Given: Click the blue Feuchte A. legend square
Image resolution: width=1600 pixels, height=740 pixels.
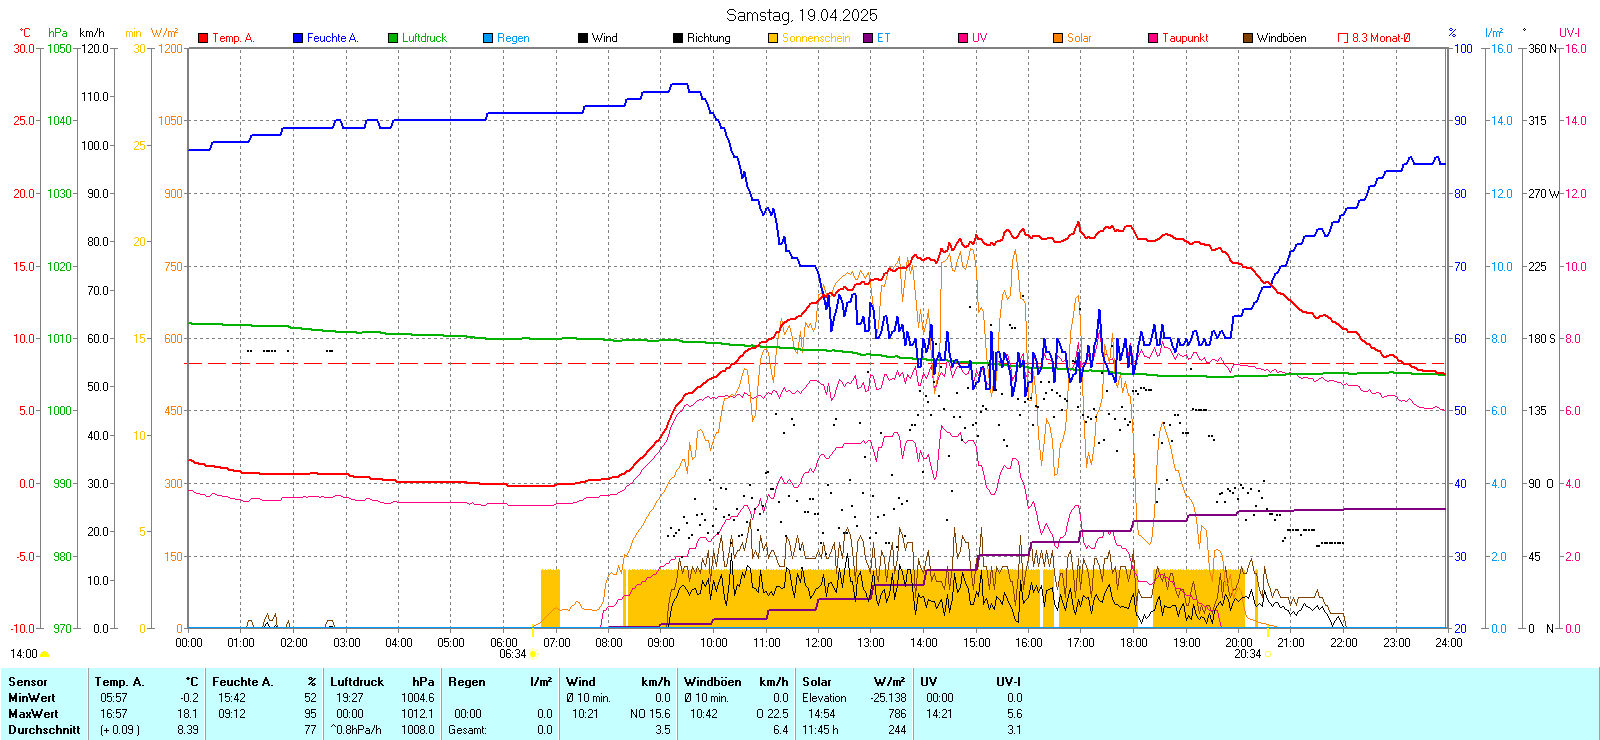Looking at the screenshot, I should click(x=298, y=38).
